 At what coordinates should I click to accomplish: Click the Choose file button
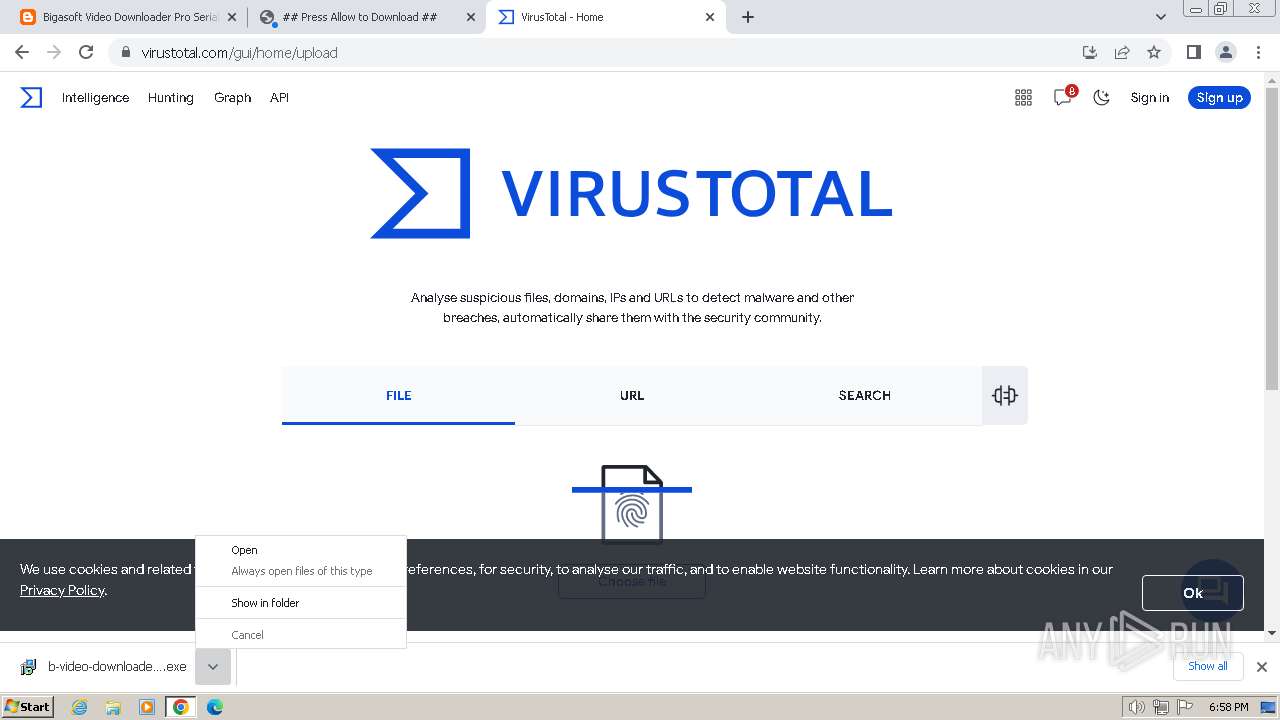(x=632, y=581)
